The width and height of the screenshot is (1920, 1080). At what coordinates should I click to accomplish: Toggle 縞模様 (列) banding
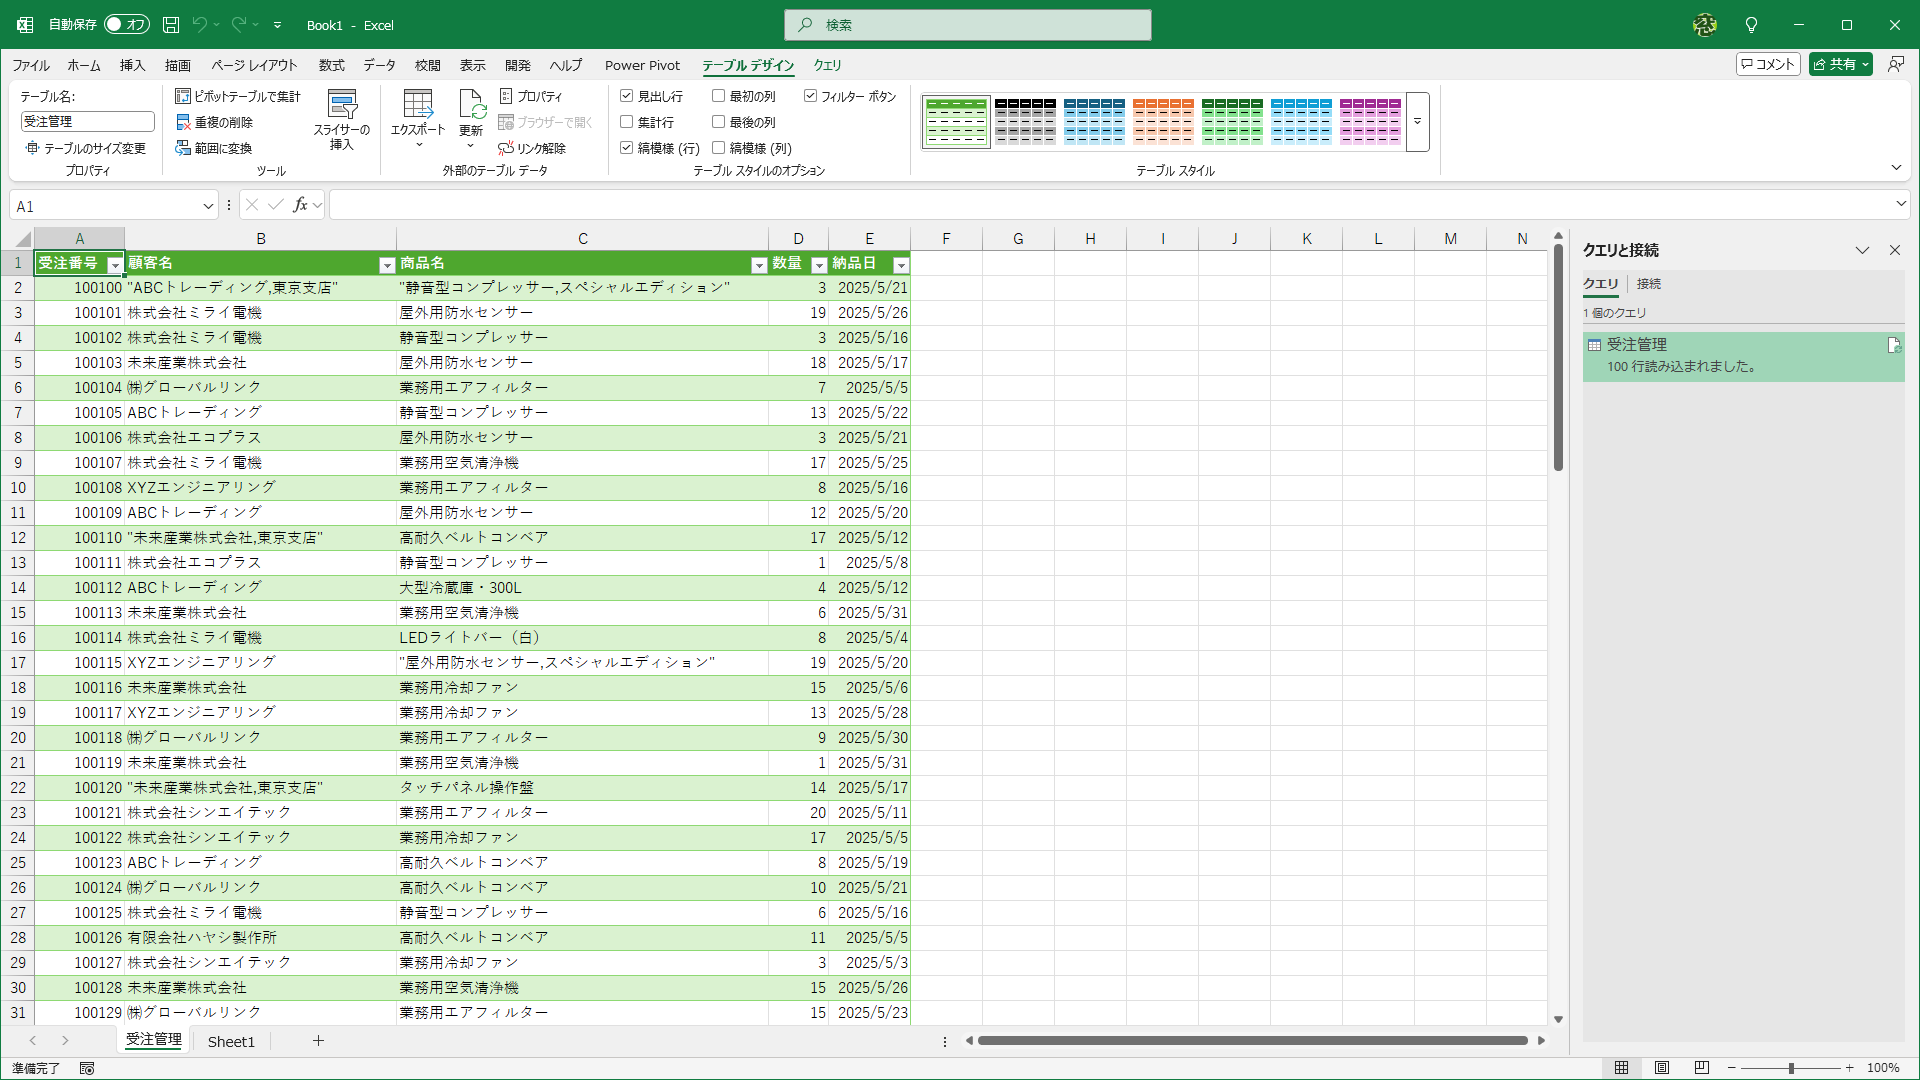[720, 147]
